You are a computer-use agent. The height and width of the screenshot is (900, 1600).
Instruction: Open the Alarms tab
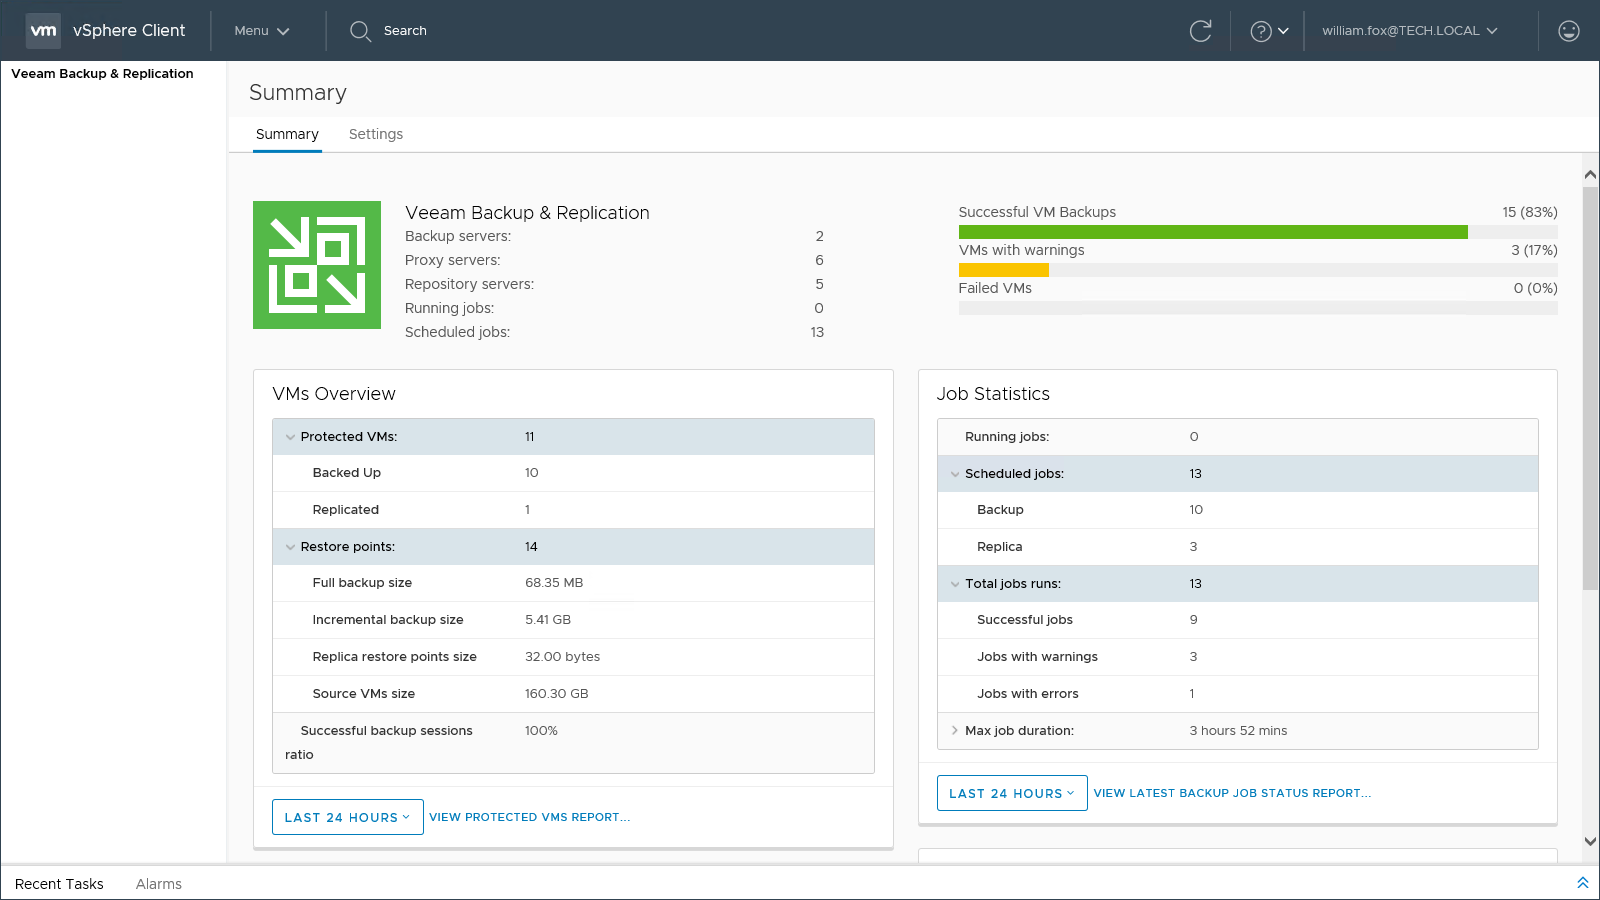point(159,884)
